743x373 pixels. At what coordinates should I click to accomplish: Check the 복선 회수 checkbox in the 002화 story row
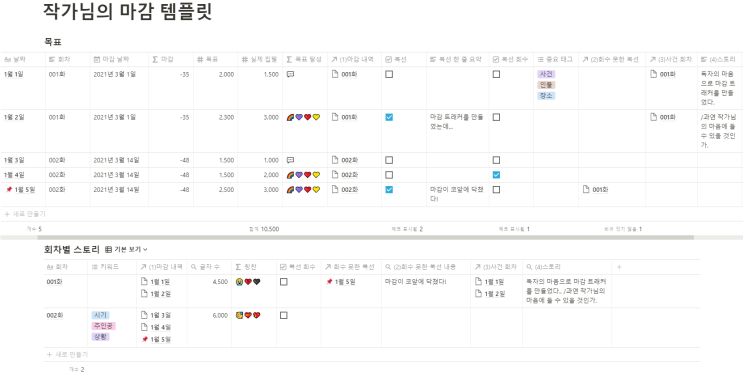point(283,315)
